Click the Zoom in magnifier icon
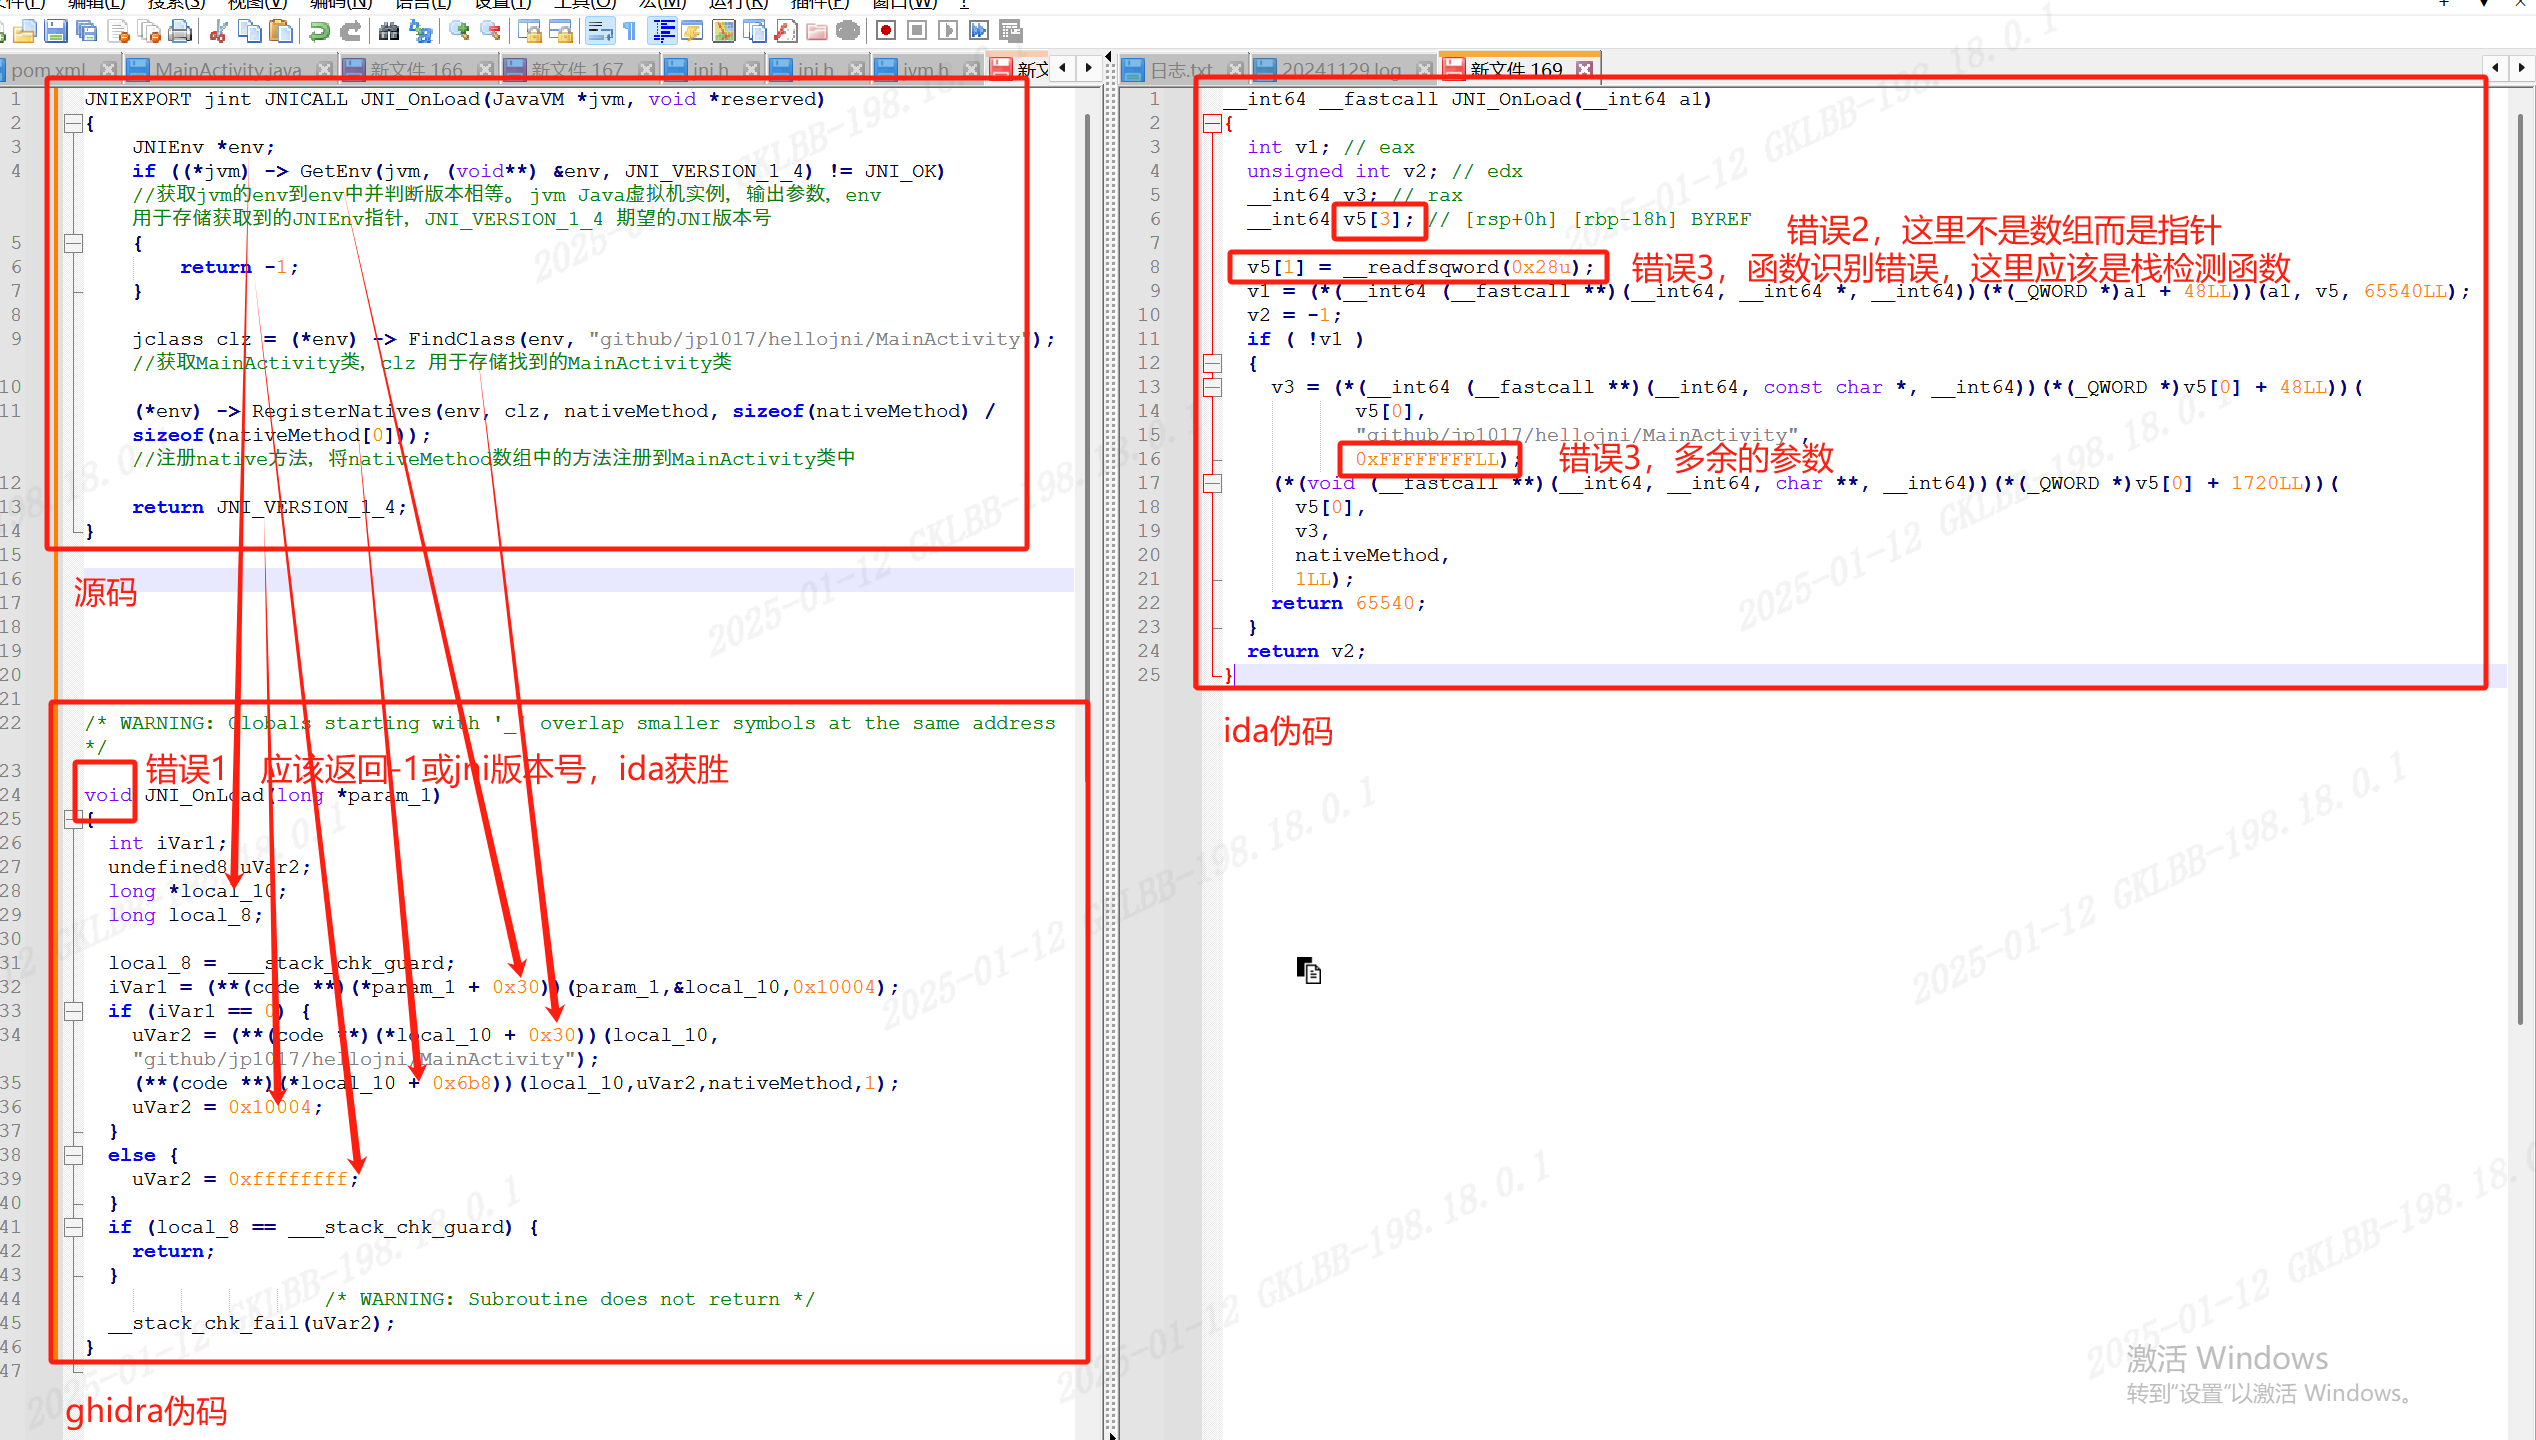 pos(459,32)
